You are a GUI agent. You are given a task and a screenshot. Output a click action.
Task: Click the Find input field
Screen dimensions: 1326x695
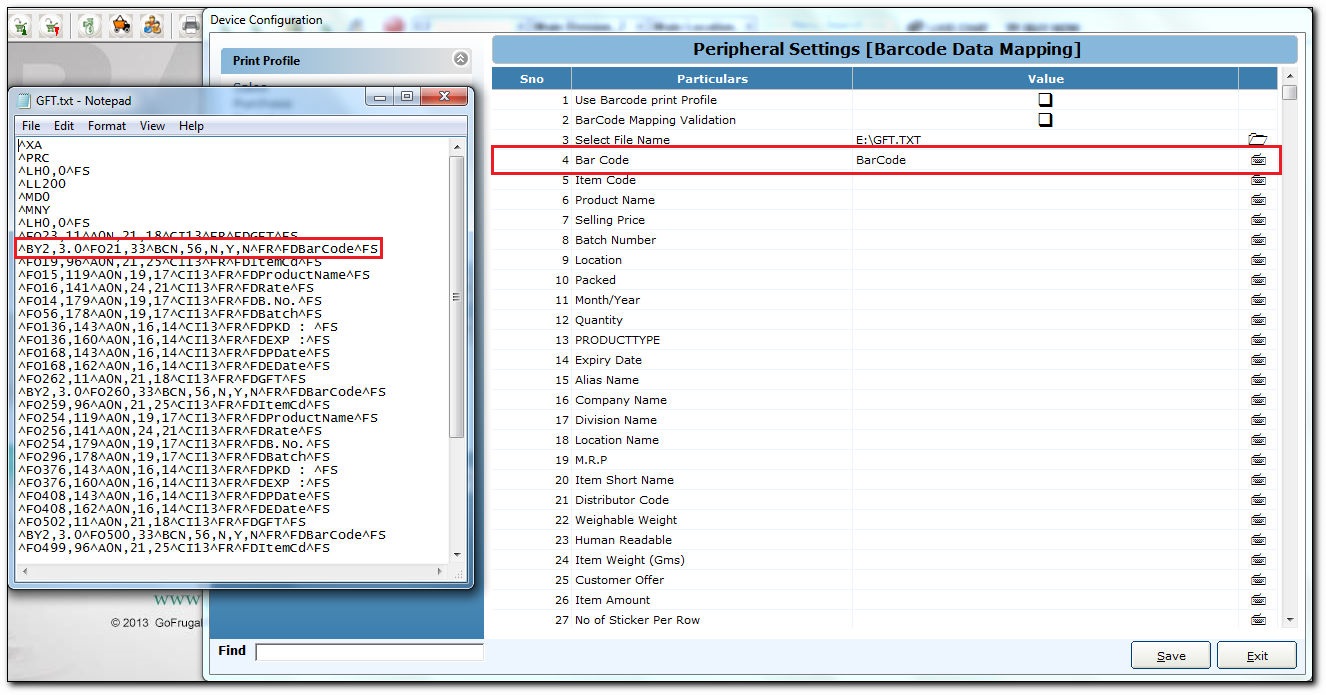369,652
